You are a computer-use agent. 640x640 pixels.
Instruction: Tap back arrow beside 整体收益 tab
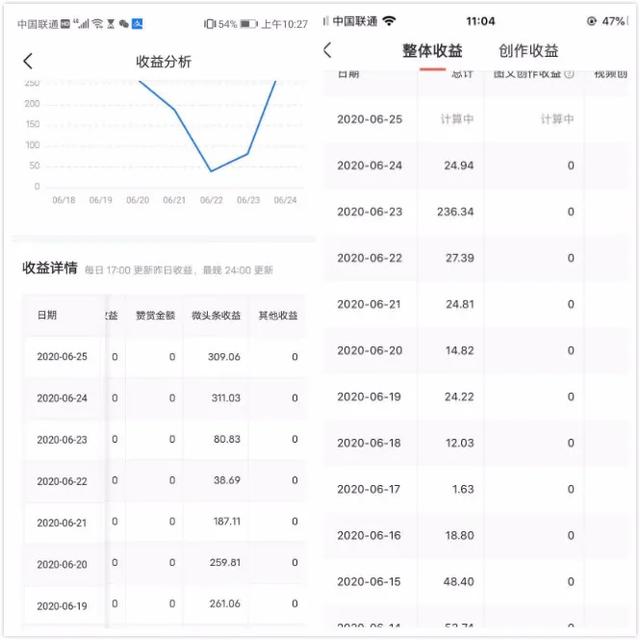[x=328, y=51]
